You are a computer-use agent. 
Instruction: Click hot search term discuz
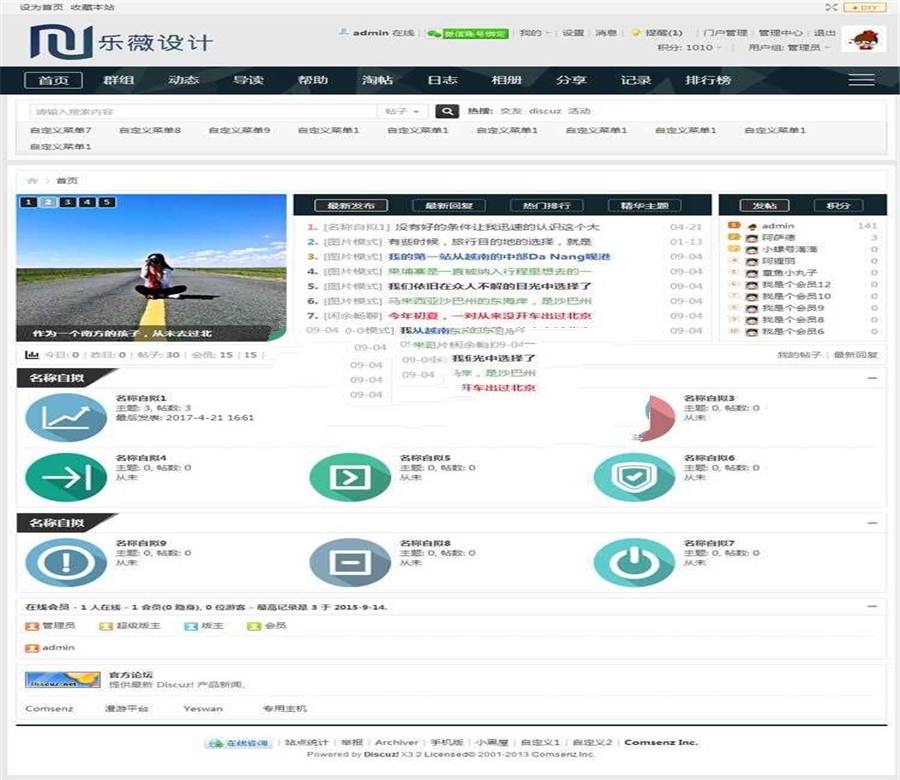pyautogui.click(x=545, y=111)
